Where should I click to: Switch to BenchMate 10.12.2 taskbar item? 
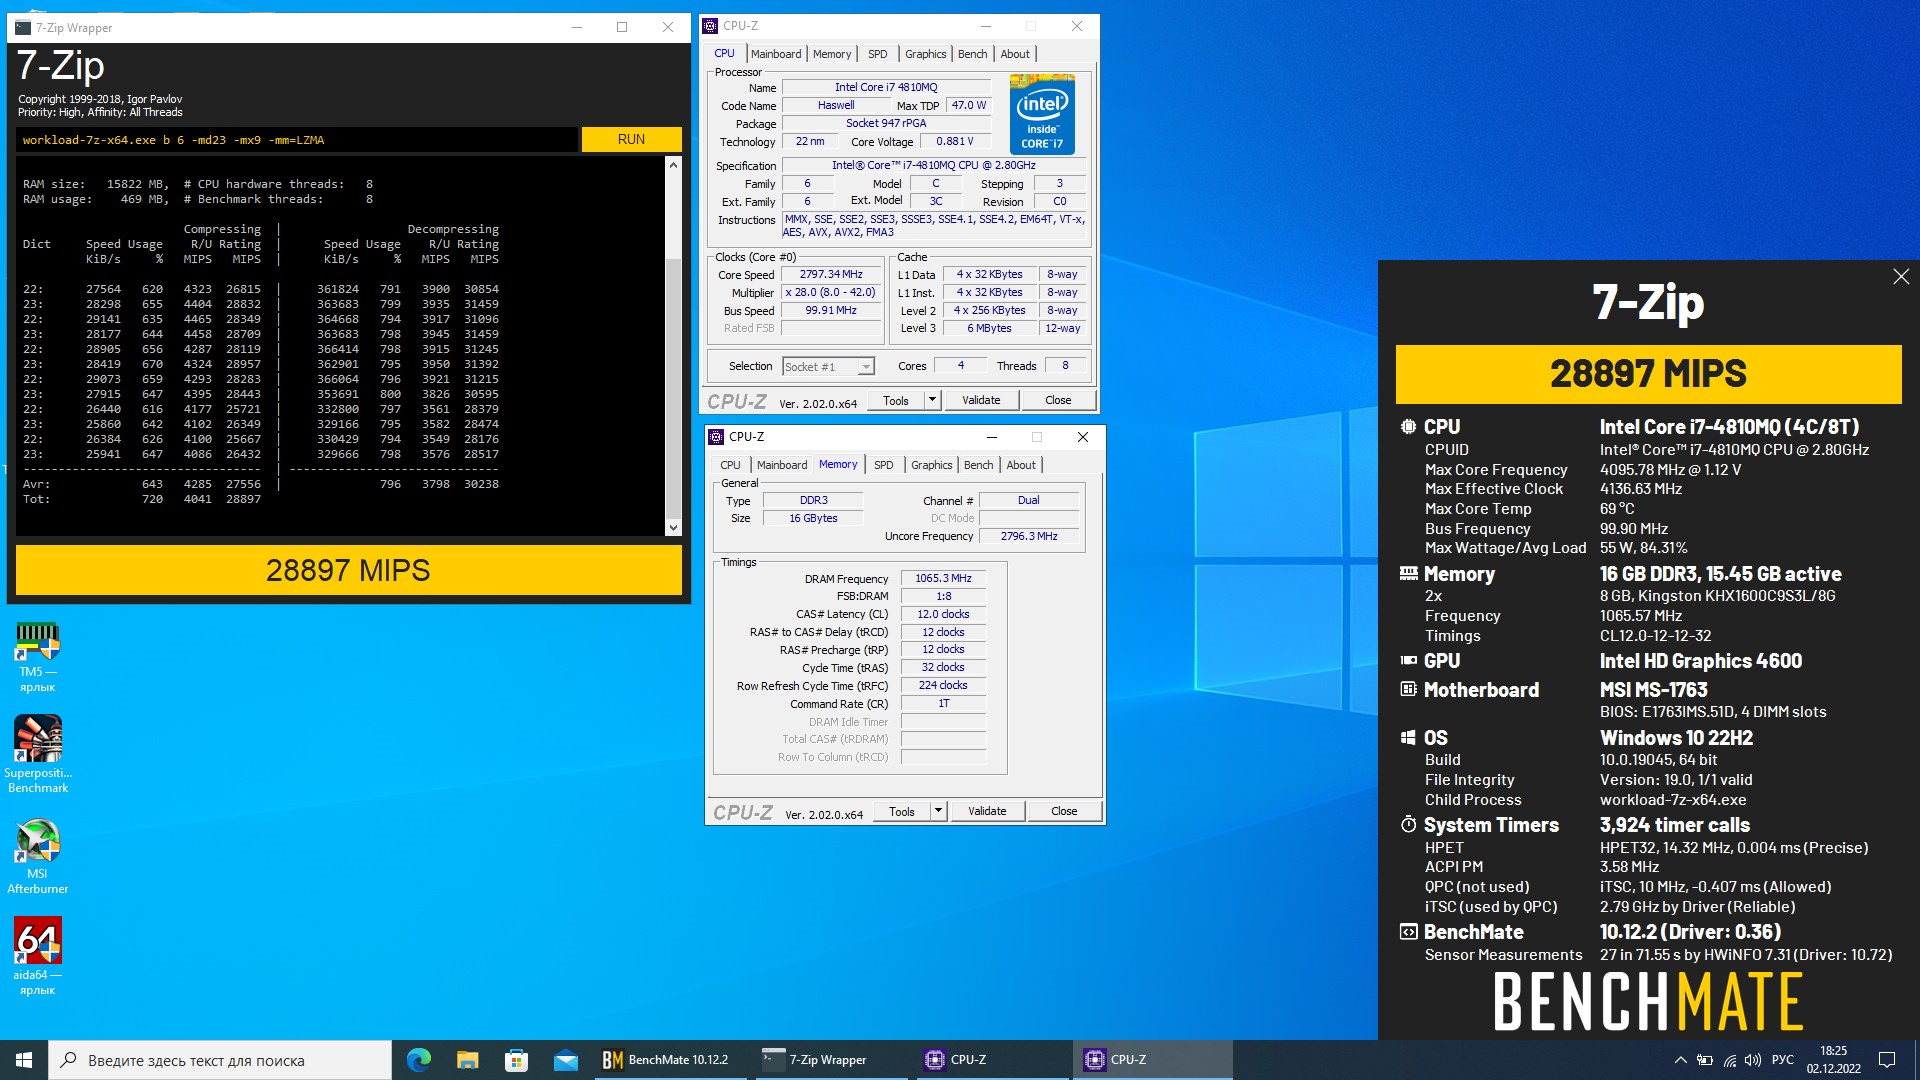[670, 1060]
